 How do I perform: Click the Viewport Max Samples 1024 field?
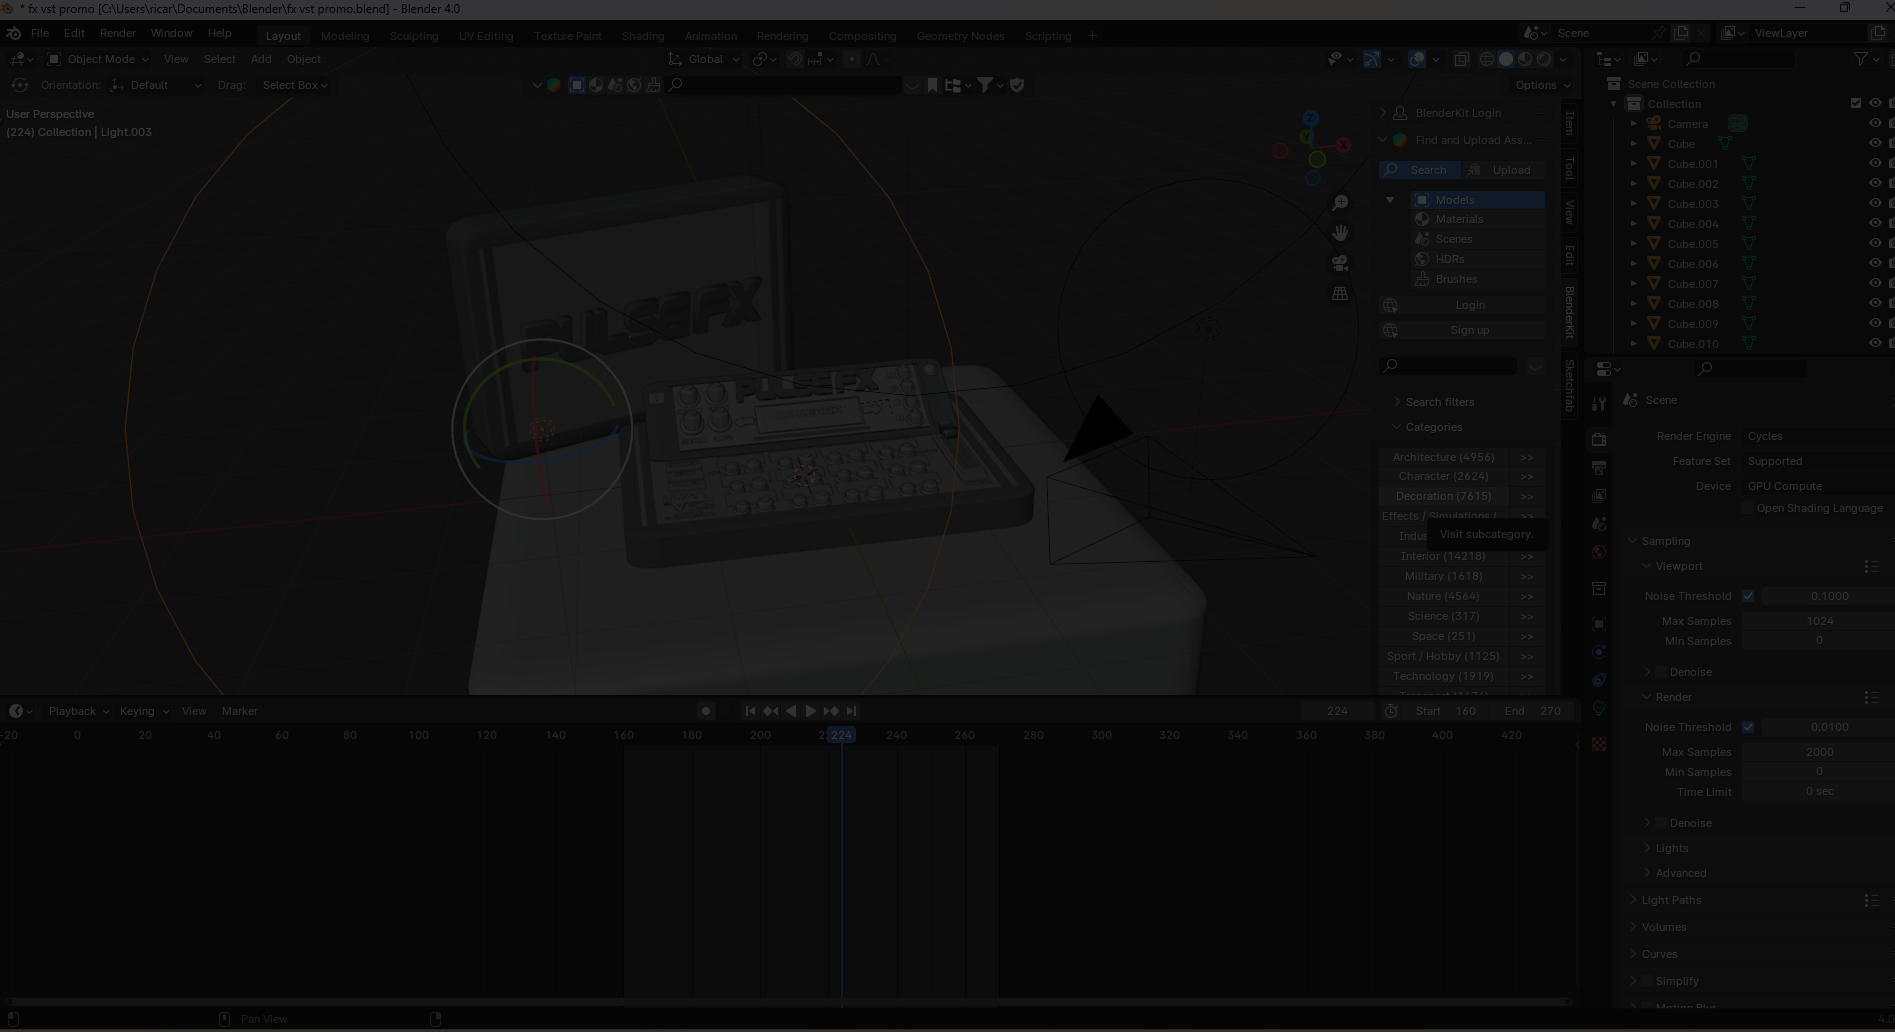1820,621
